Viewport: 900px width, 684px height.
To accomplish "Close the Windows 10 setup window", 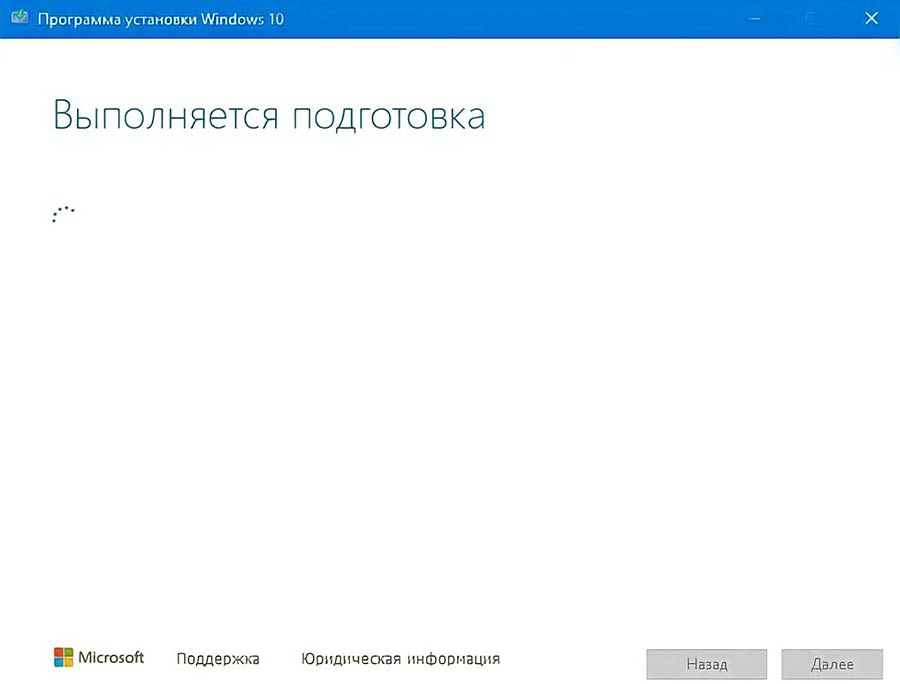I will pos(868,19).
